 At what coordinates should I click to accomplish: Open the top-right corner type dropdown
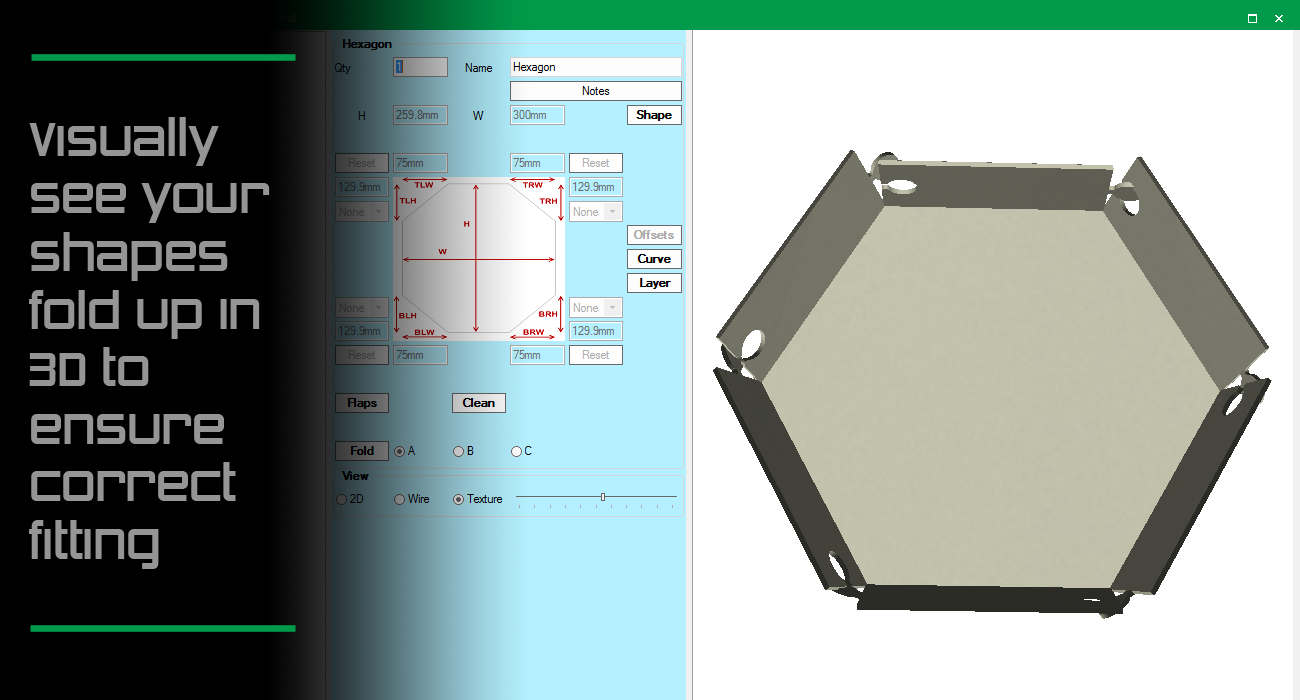(x=595, y=211)
